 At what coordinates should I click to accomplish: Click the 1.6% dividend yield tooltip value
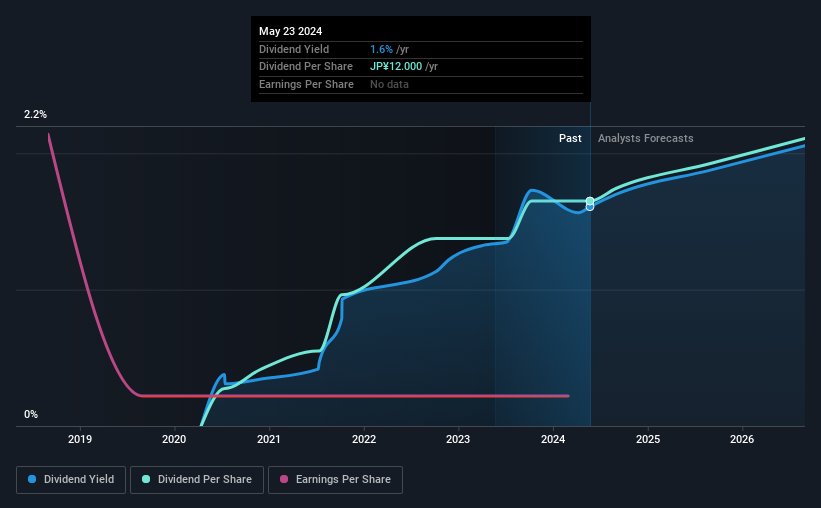coord(381,49)
